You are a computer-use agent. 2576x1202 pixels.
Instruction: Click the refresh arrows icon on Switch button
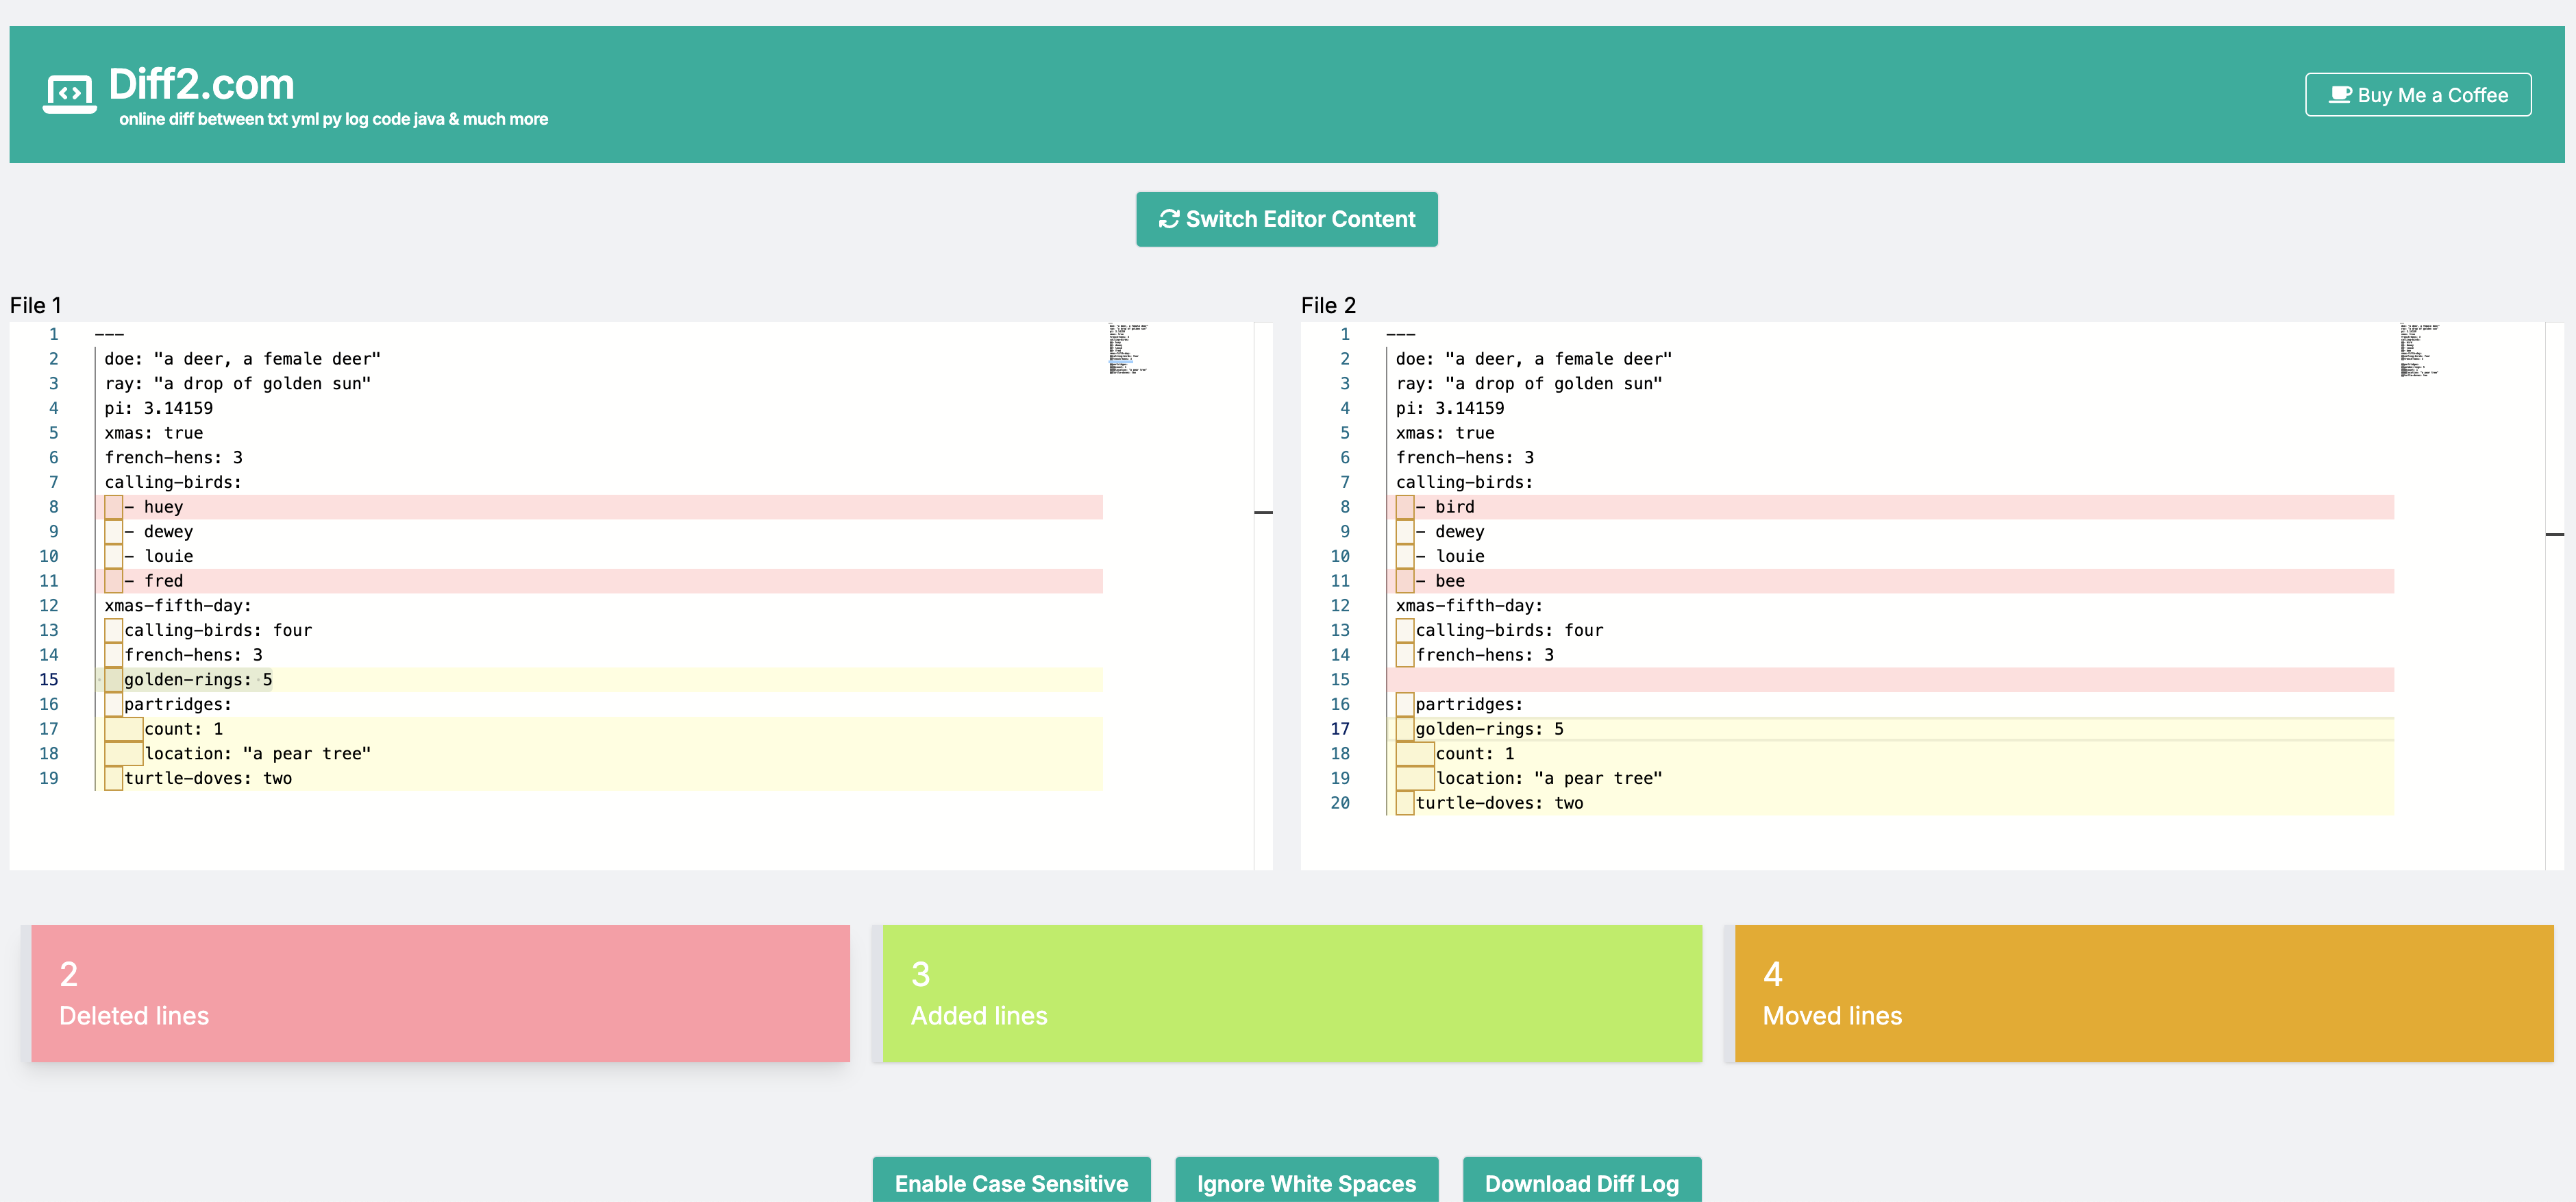[x=1168, y=219]
